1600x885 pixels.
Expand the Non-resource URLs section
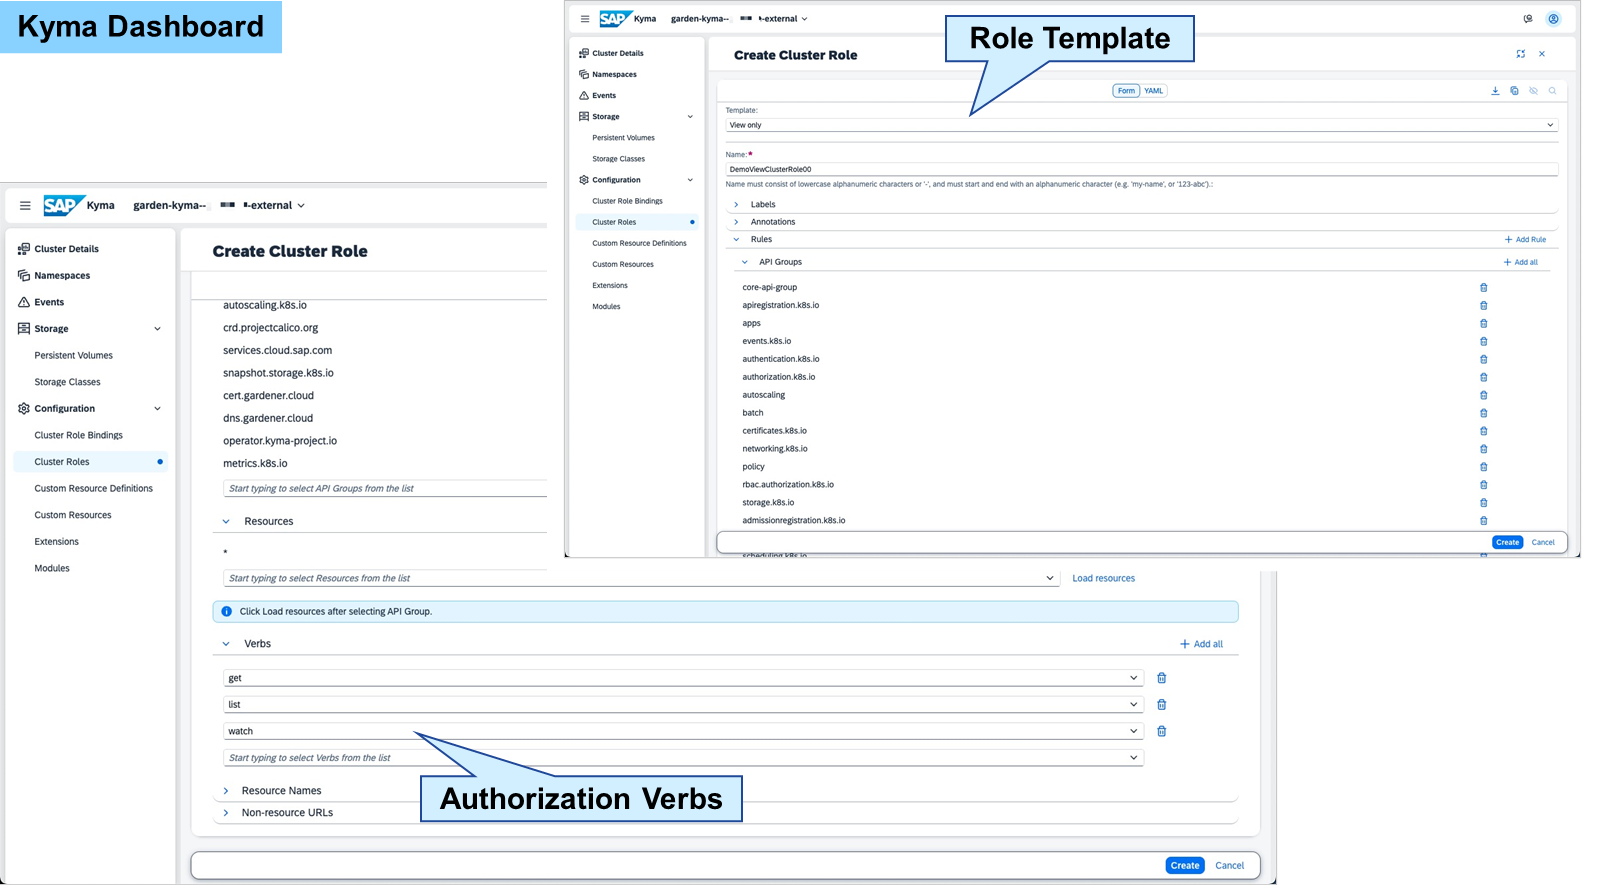[226, 813]
